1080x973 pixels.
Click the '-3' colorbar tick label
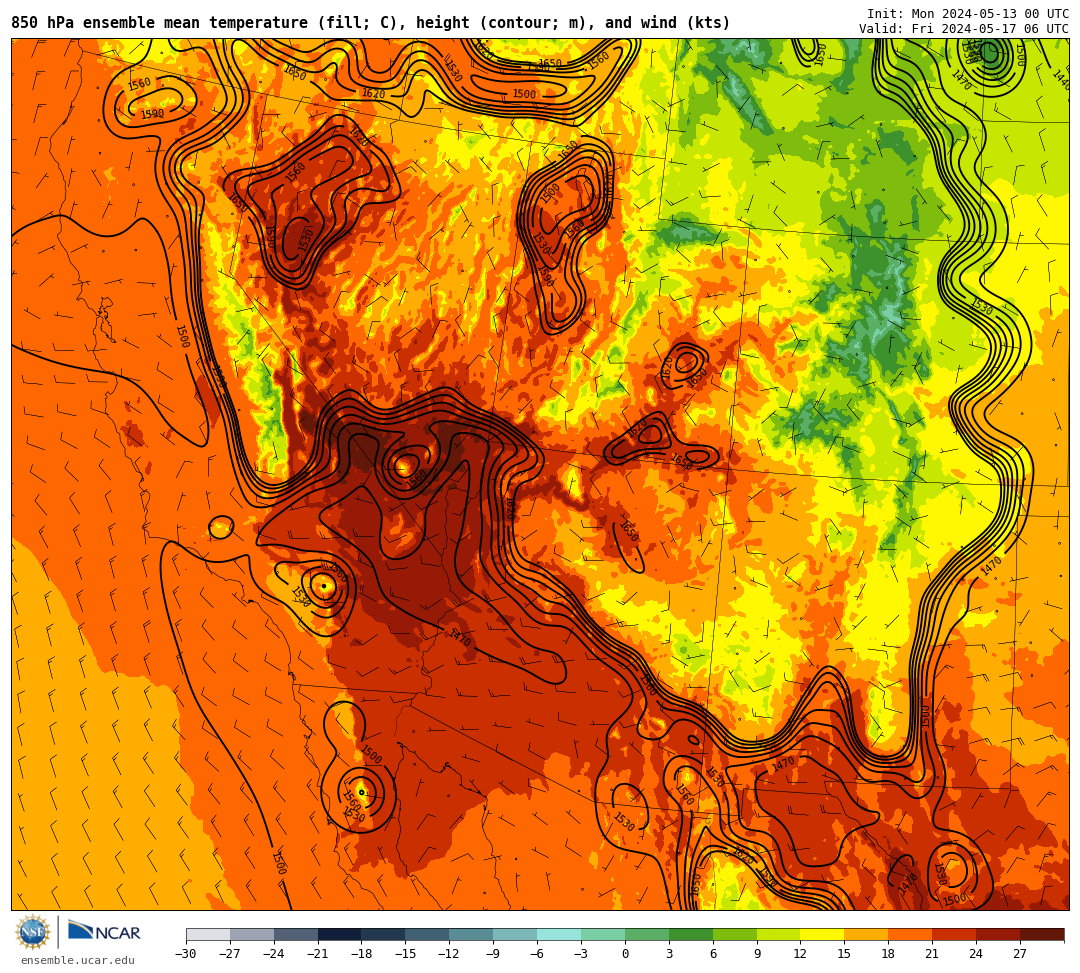tap(580, 954)
